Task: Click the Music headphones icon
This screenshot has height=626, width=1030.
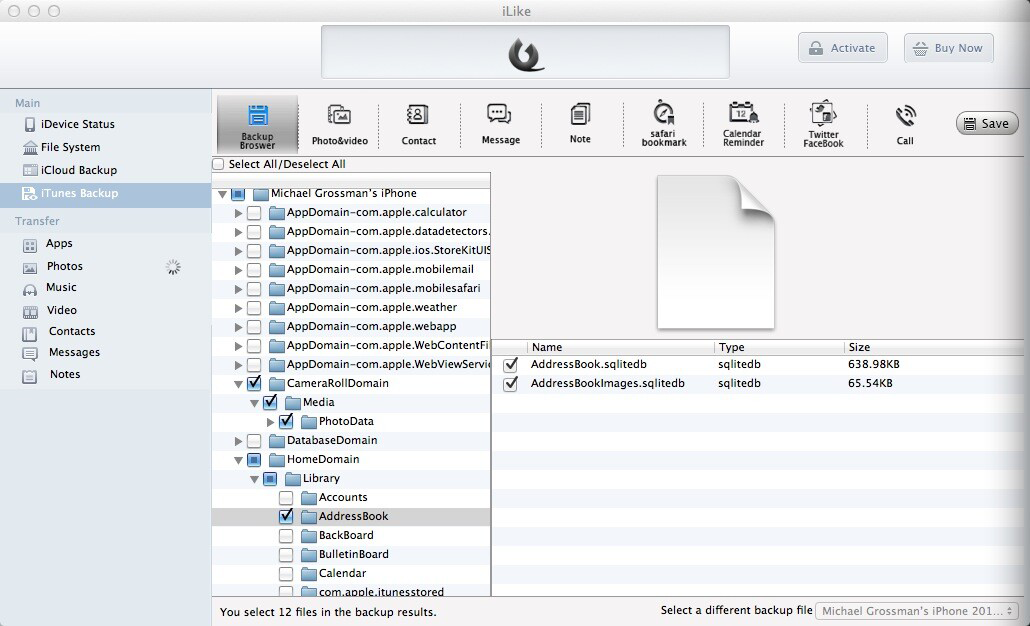Action: [30, 290]
